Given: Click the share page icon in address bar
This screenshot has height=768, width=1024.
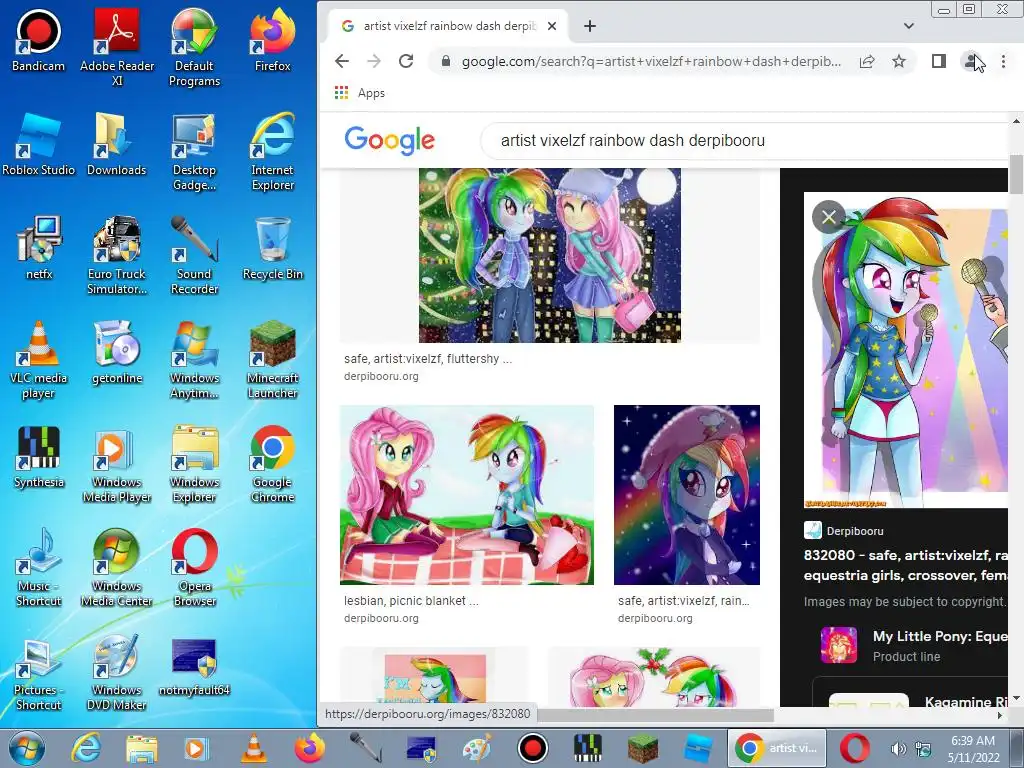Looking at the screenshot, I should 867,61.
